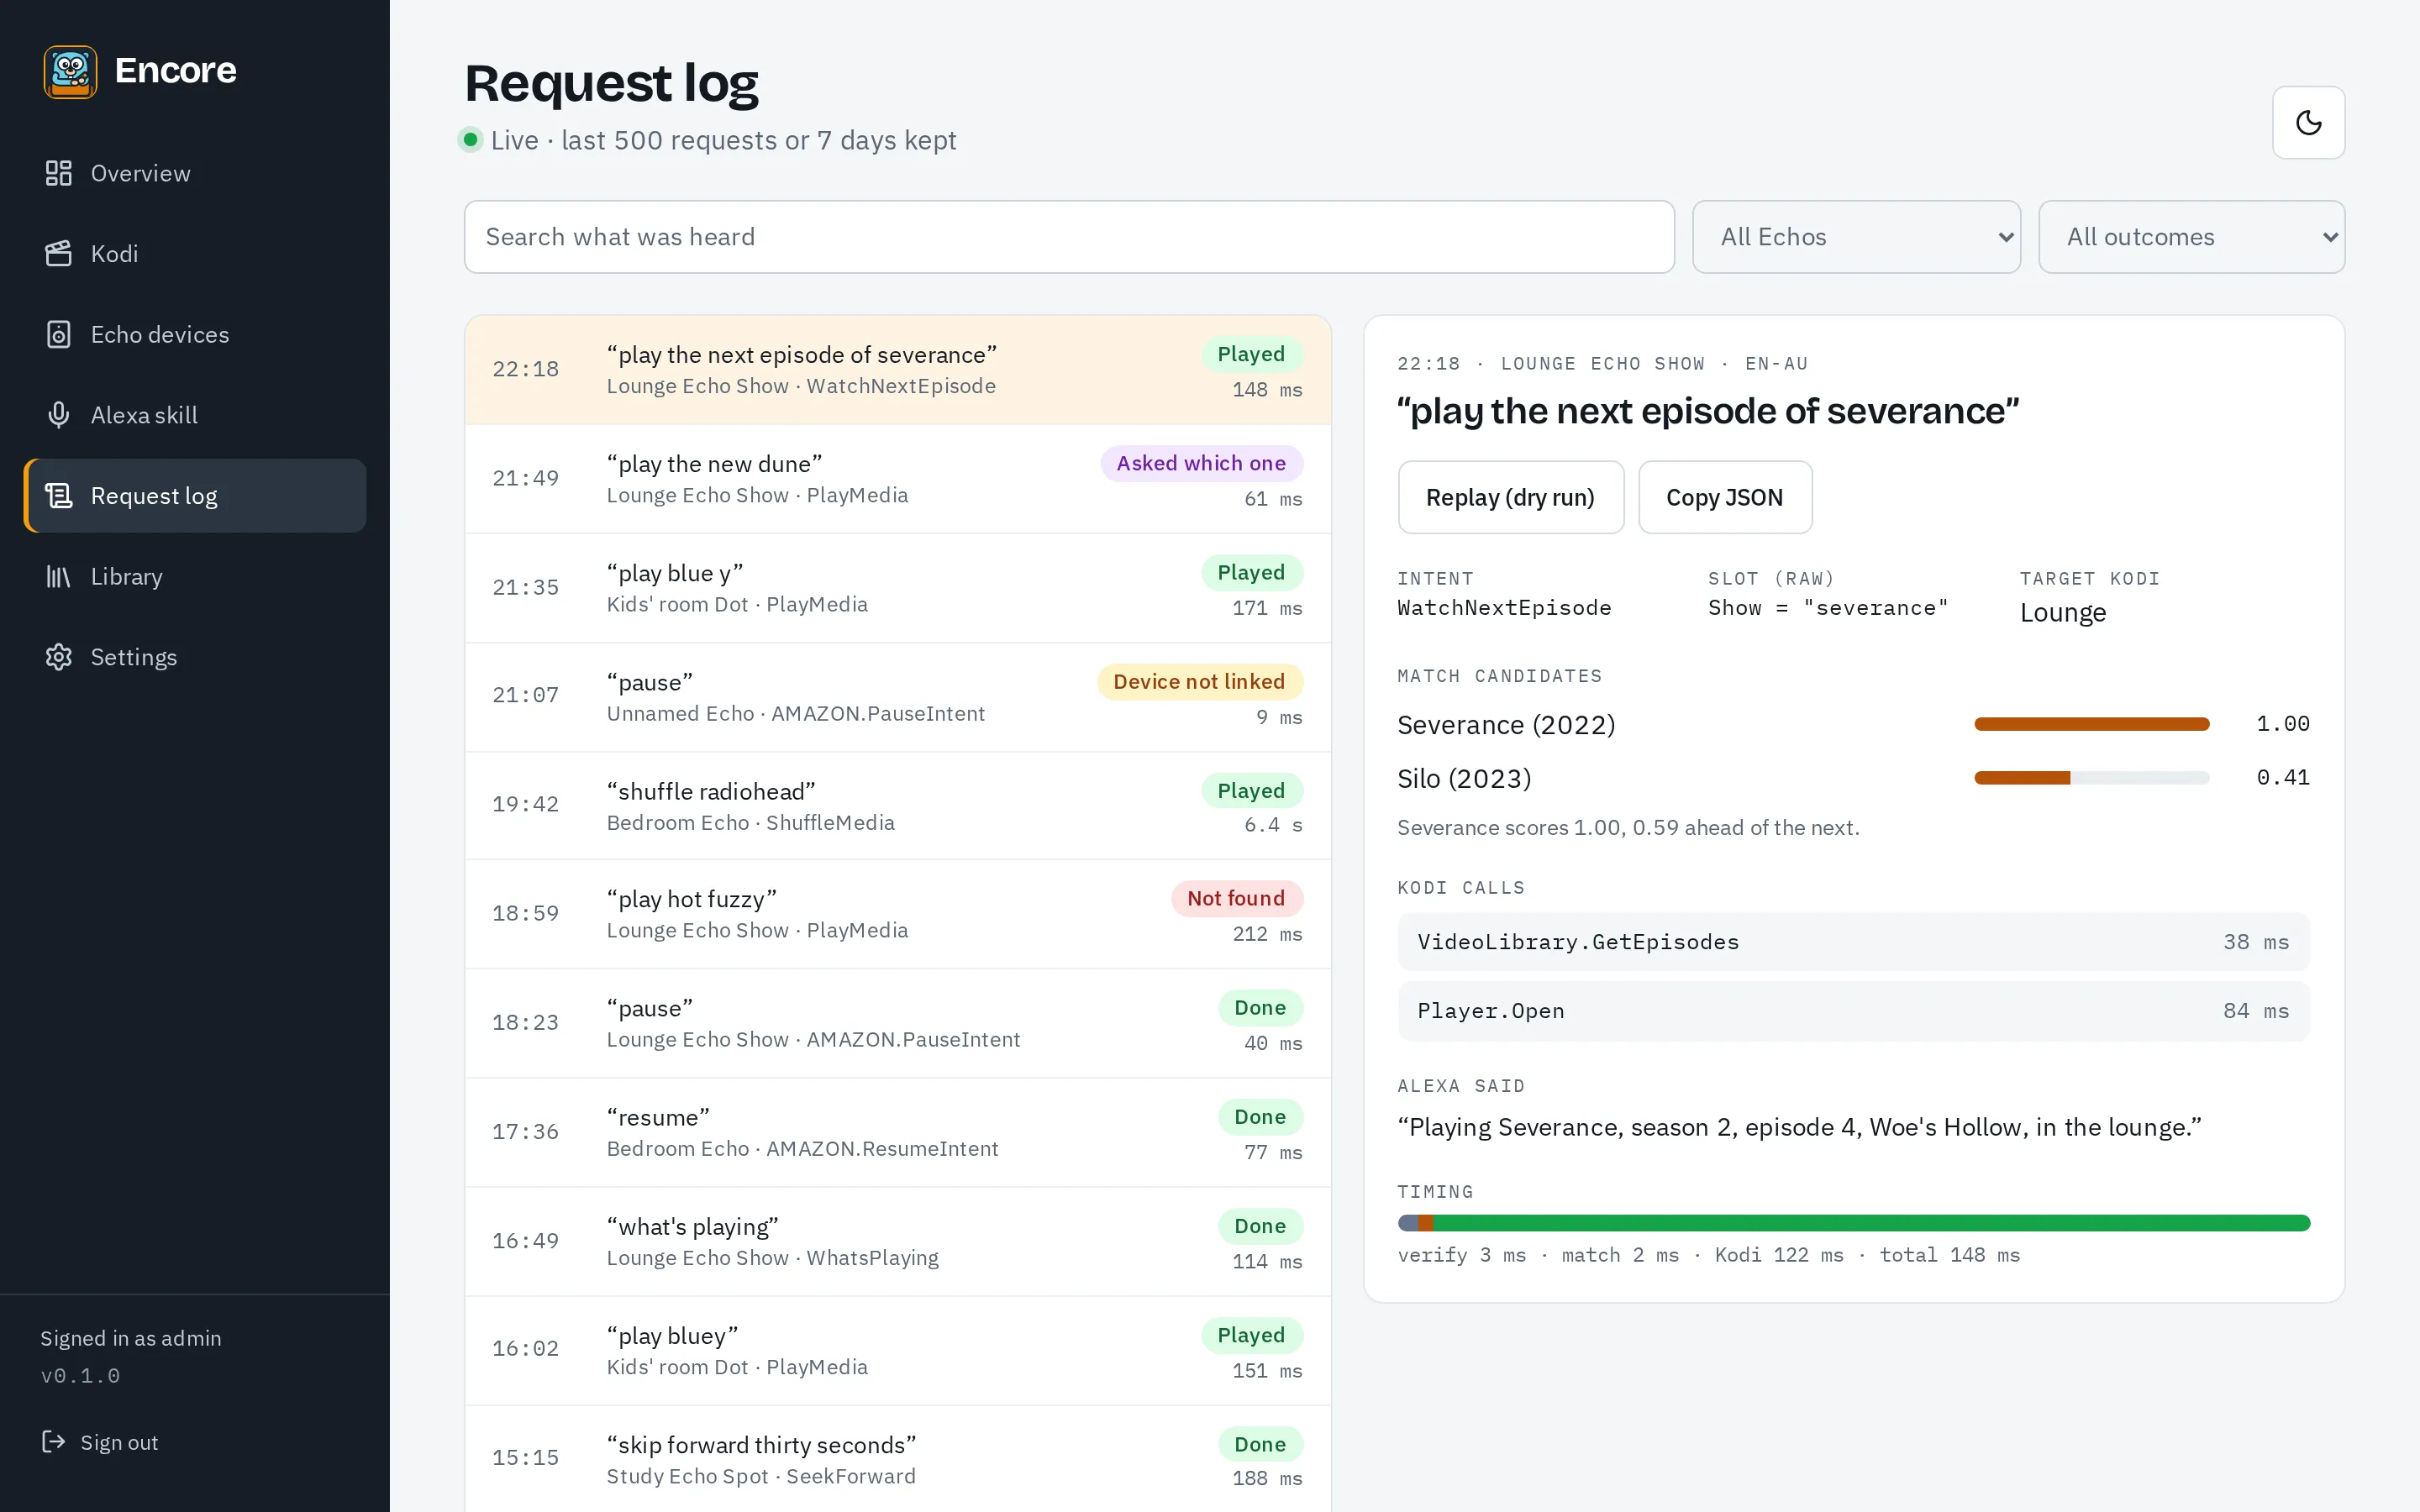Select the "play the new dune" request
This screenshot has height=1512, width=2420.
coord(897,479)
